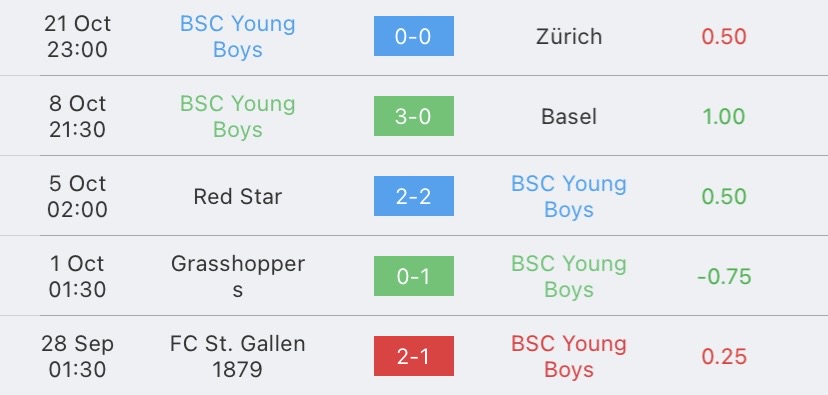
Task: Select the 28 Sep 01:30 match date
Action: (x=78, y=356)
